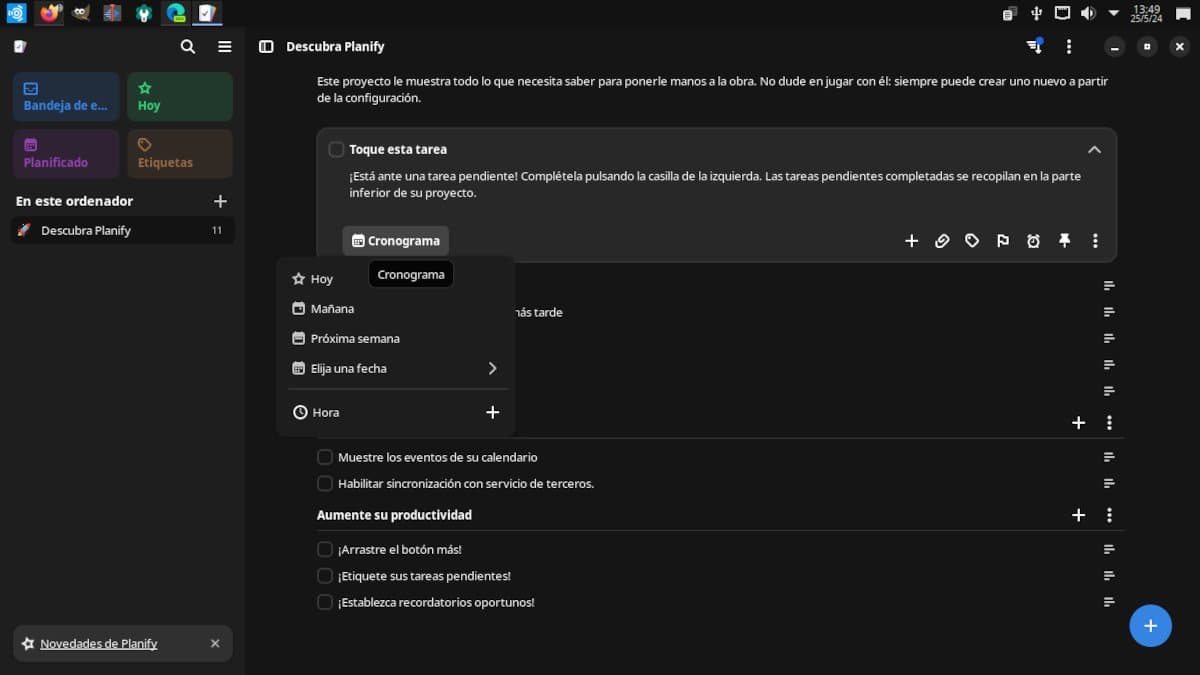Image resolution: width=1200 pixels, height=675 pixels.
Task: Click the blue floating add task button
Action: point(1150,626)
